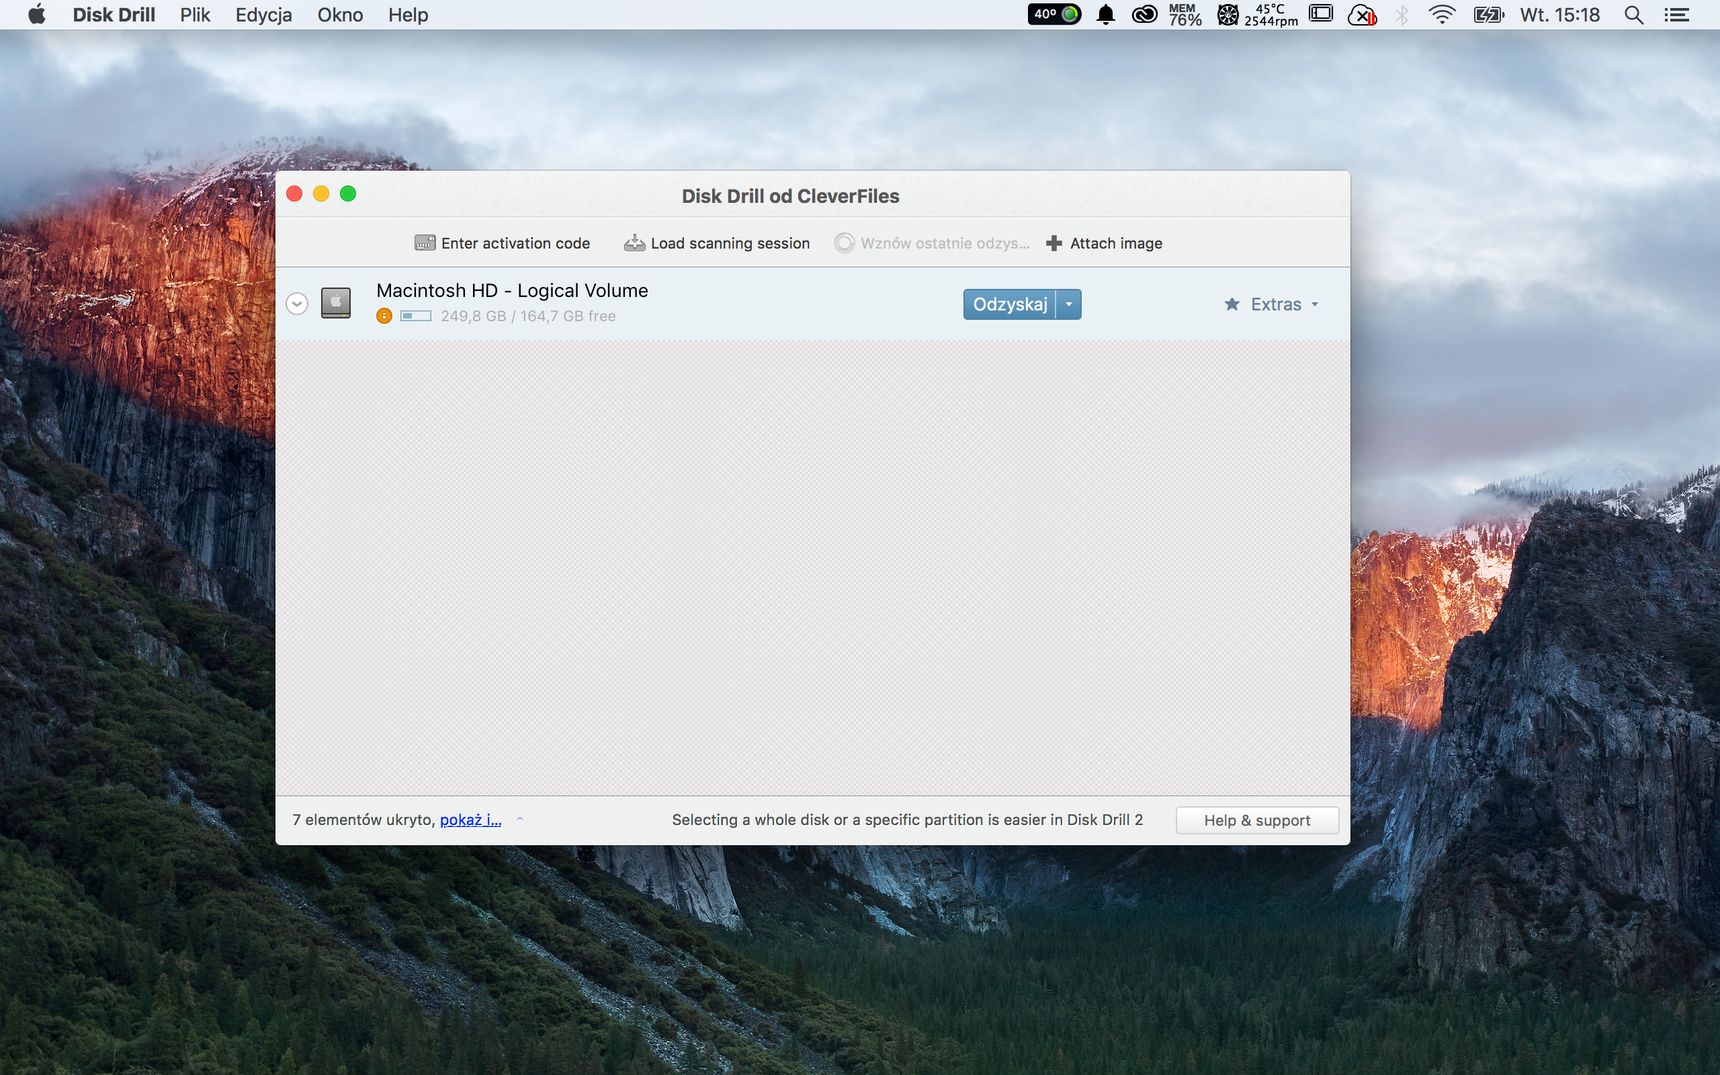Viewport: 1720px width, 1075px height.
Task: Click the Odzyskaj recover button
Action: [x=1010, y=304]
